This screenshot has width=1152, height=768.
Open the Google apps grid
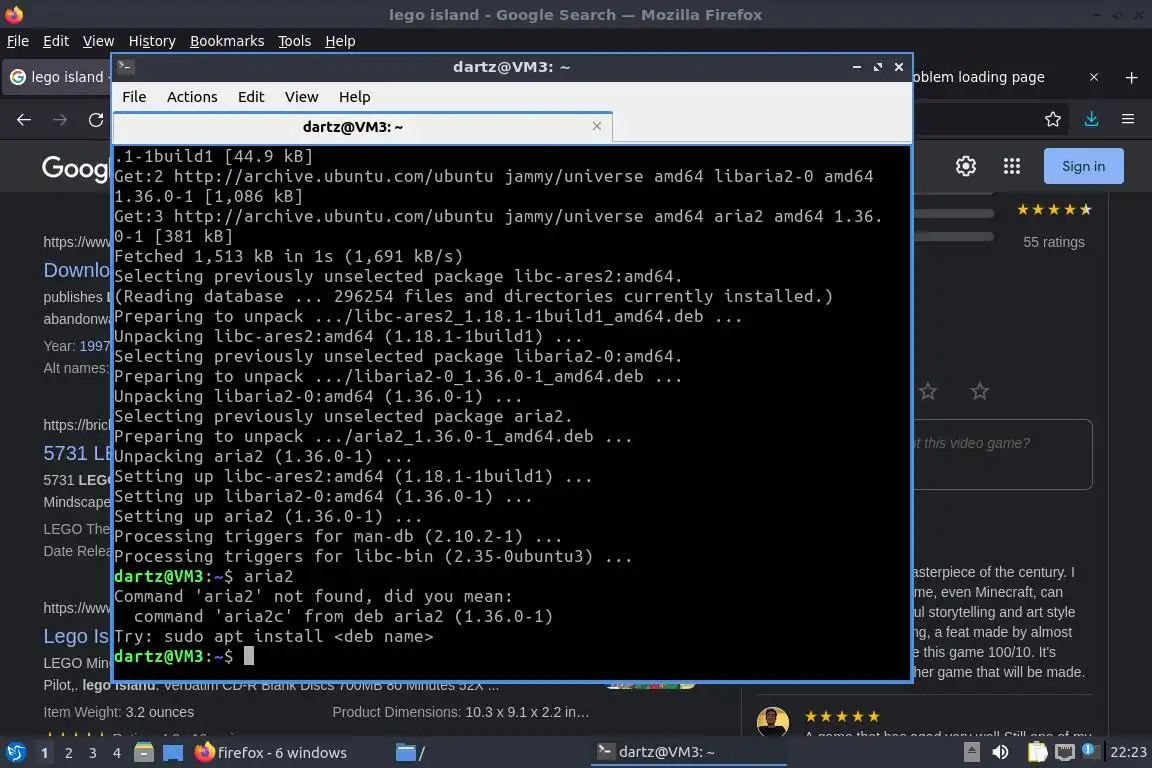coord(1012,166)
